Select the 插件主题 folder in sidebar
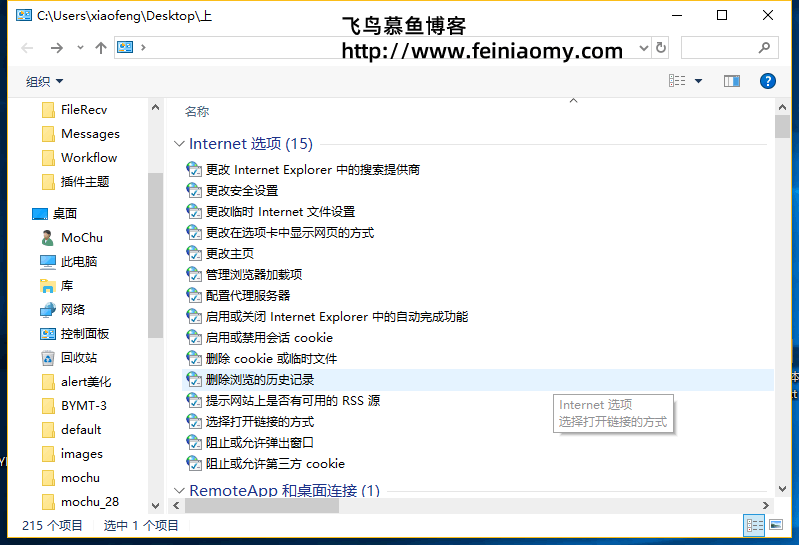Screen dimensions: 799x545 tap(75, 181)
